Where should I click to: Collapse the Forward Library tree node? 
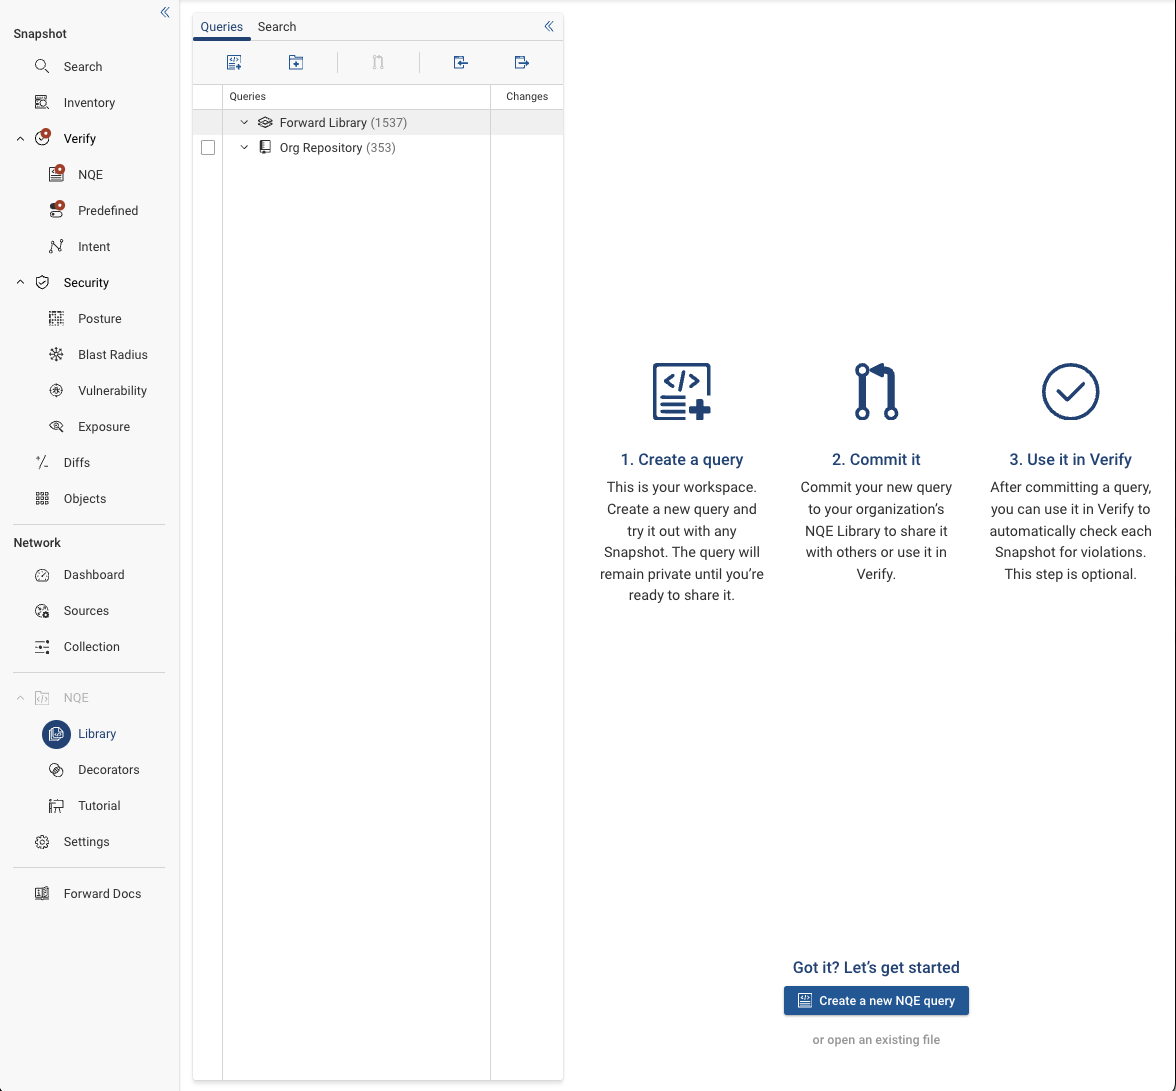pyautogui.click(x=244, y=123)
